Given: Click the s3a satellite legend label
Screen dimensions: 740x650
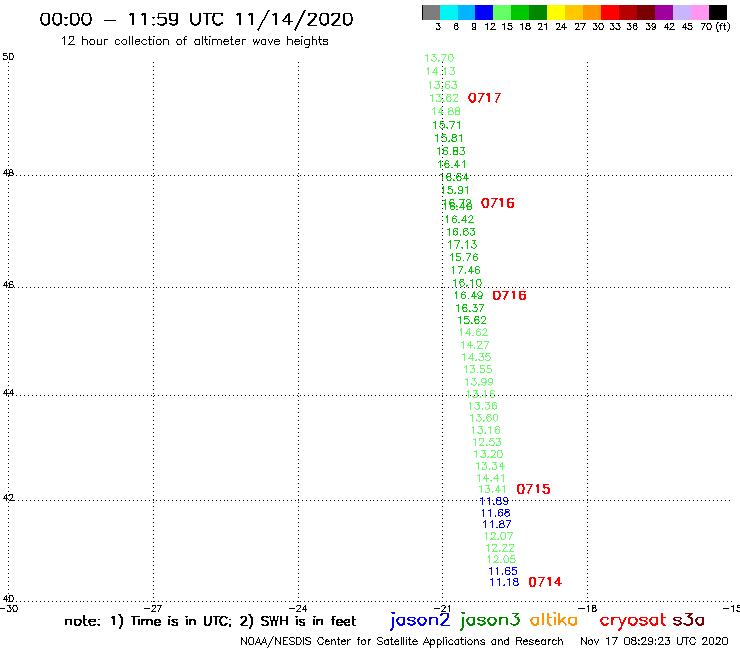Looking at the screenshot, I should pyautogui.click(x=688, y=621).
